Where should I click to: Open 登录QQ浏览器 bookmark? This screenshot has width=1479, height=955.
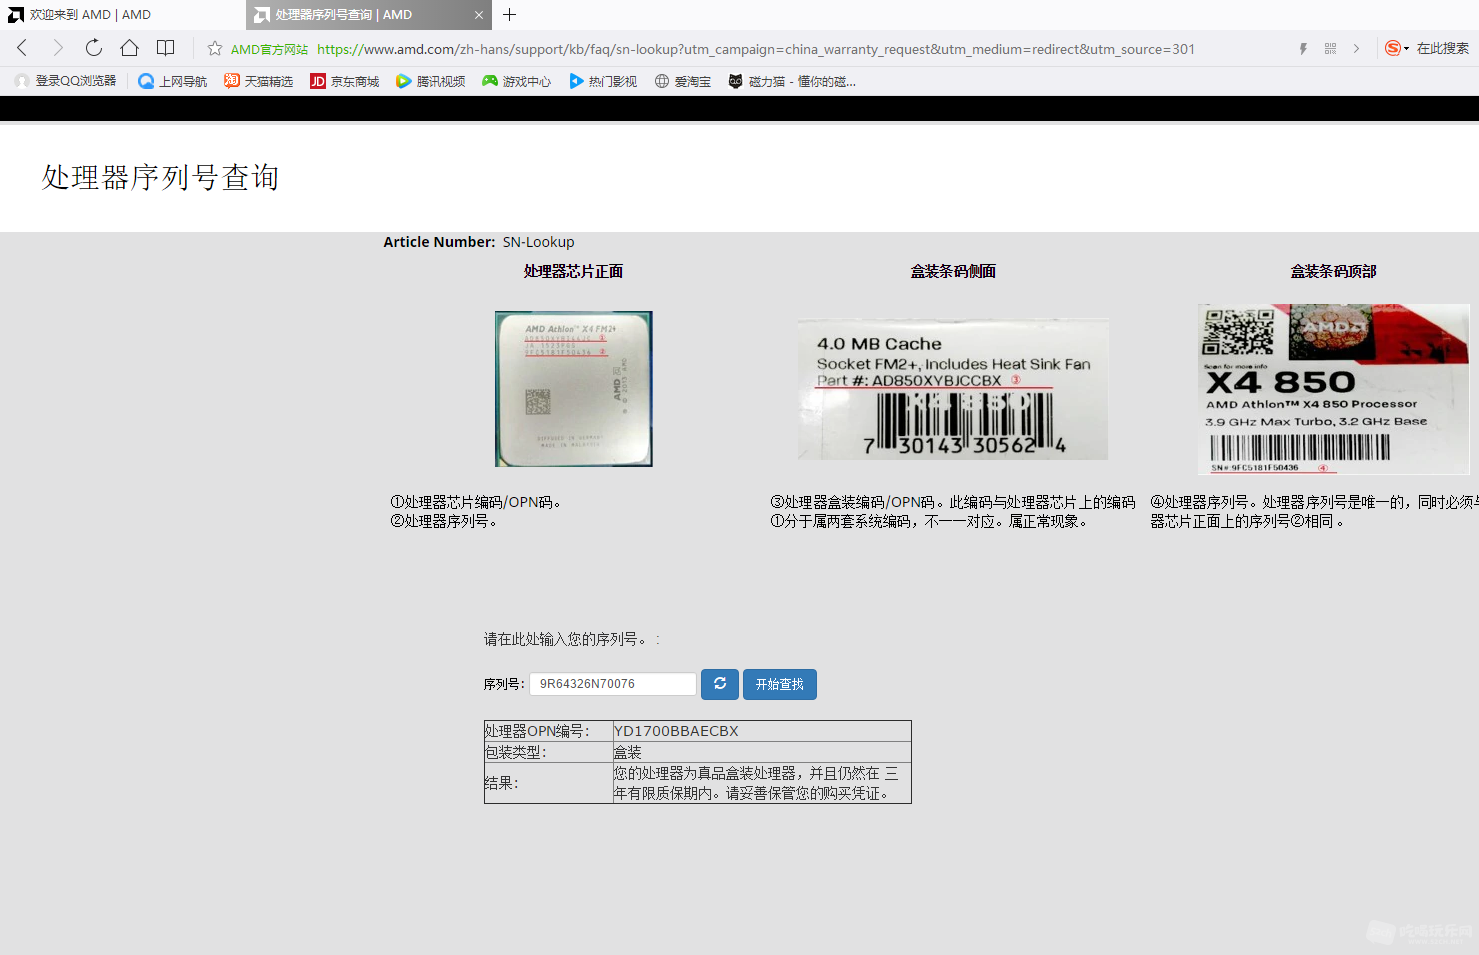pyautogui.click(x=65, y=81)
